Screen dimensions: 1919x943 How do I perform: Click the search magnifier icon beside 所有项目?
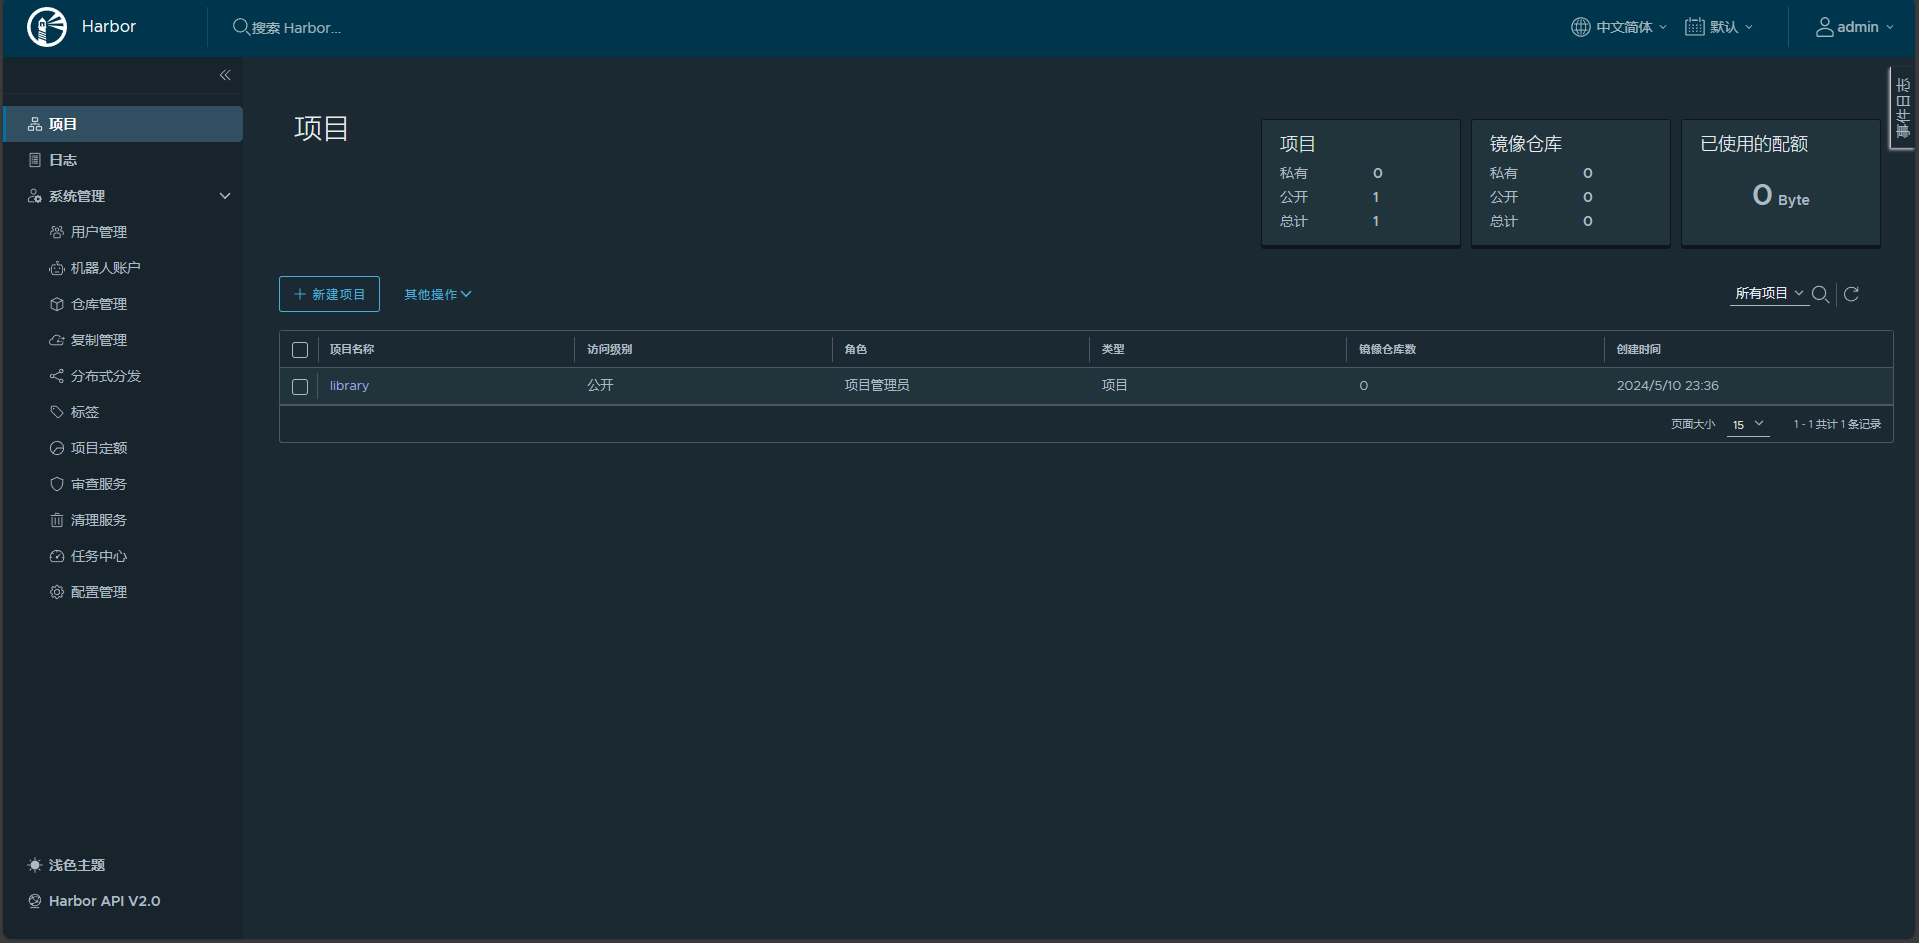[x=1820, y=294]
